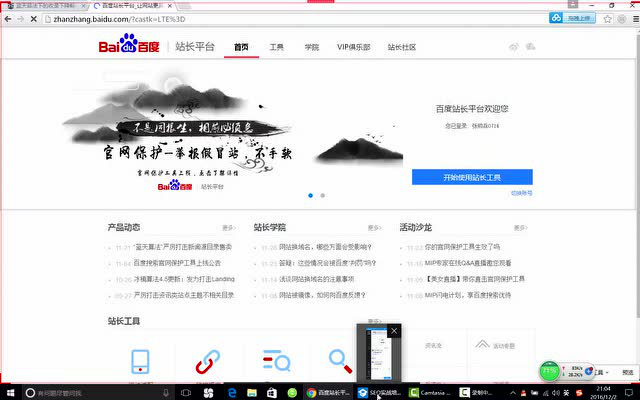This screenshot has width=640, height=400.
Task: Click the chevron-up icon in tools grid
Action: click(x=482, y=345)
